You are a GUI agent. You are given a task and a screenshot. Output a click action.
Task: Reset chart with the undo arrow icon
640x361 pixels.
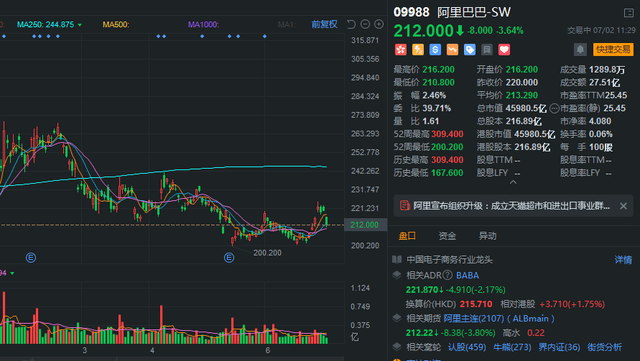pyautogui.click(x=351, y=24)
